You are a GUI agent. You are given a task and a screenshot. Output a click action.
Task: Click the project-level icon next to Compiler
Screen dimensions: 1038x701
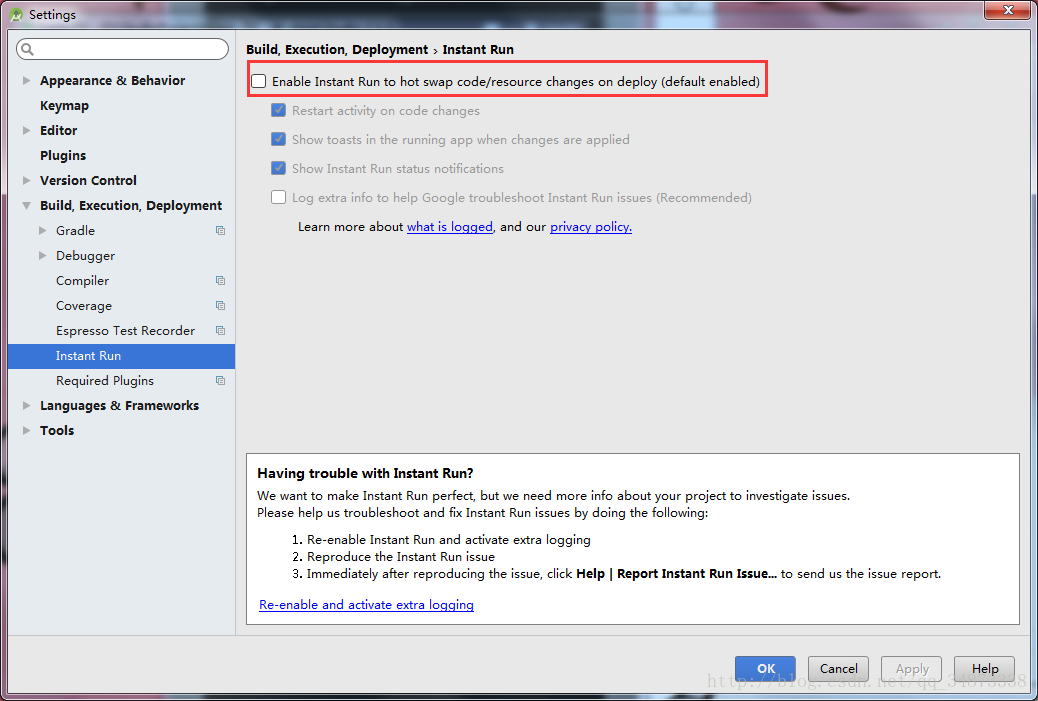[x=220, y=281]
